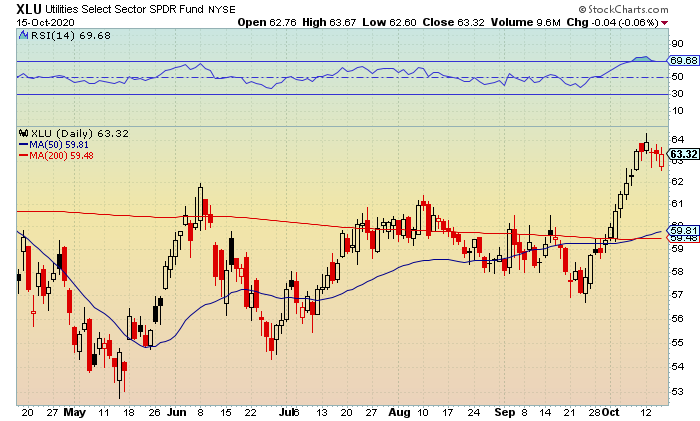
Task: Click the Close 63.32 value
Action: [x=453, y=22]
